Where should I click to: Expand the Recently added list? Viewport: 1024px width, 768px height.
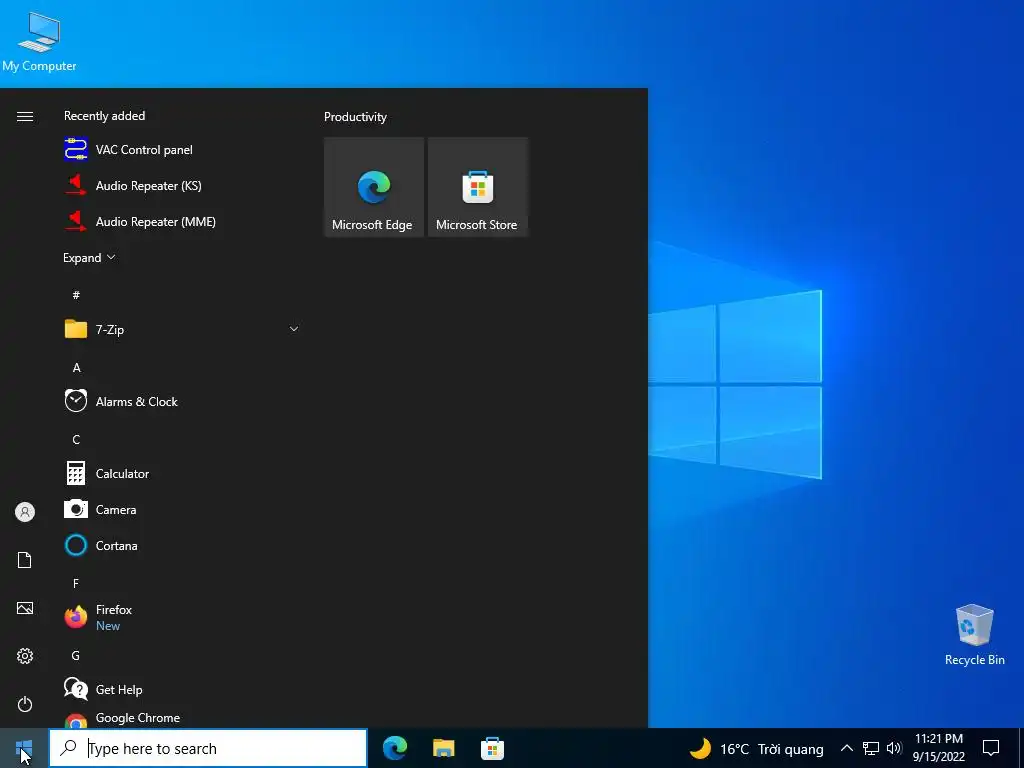click(x=89, y=257)
